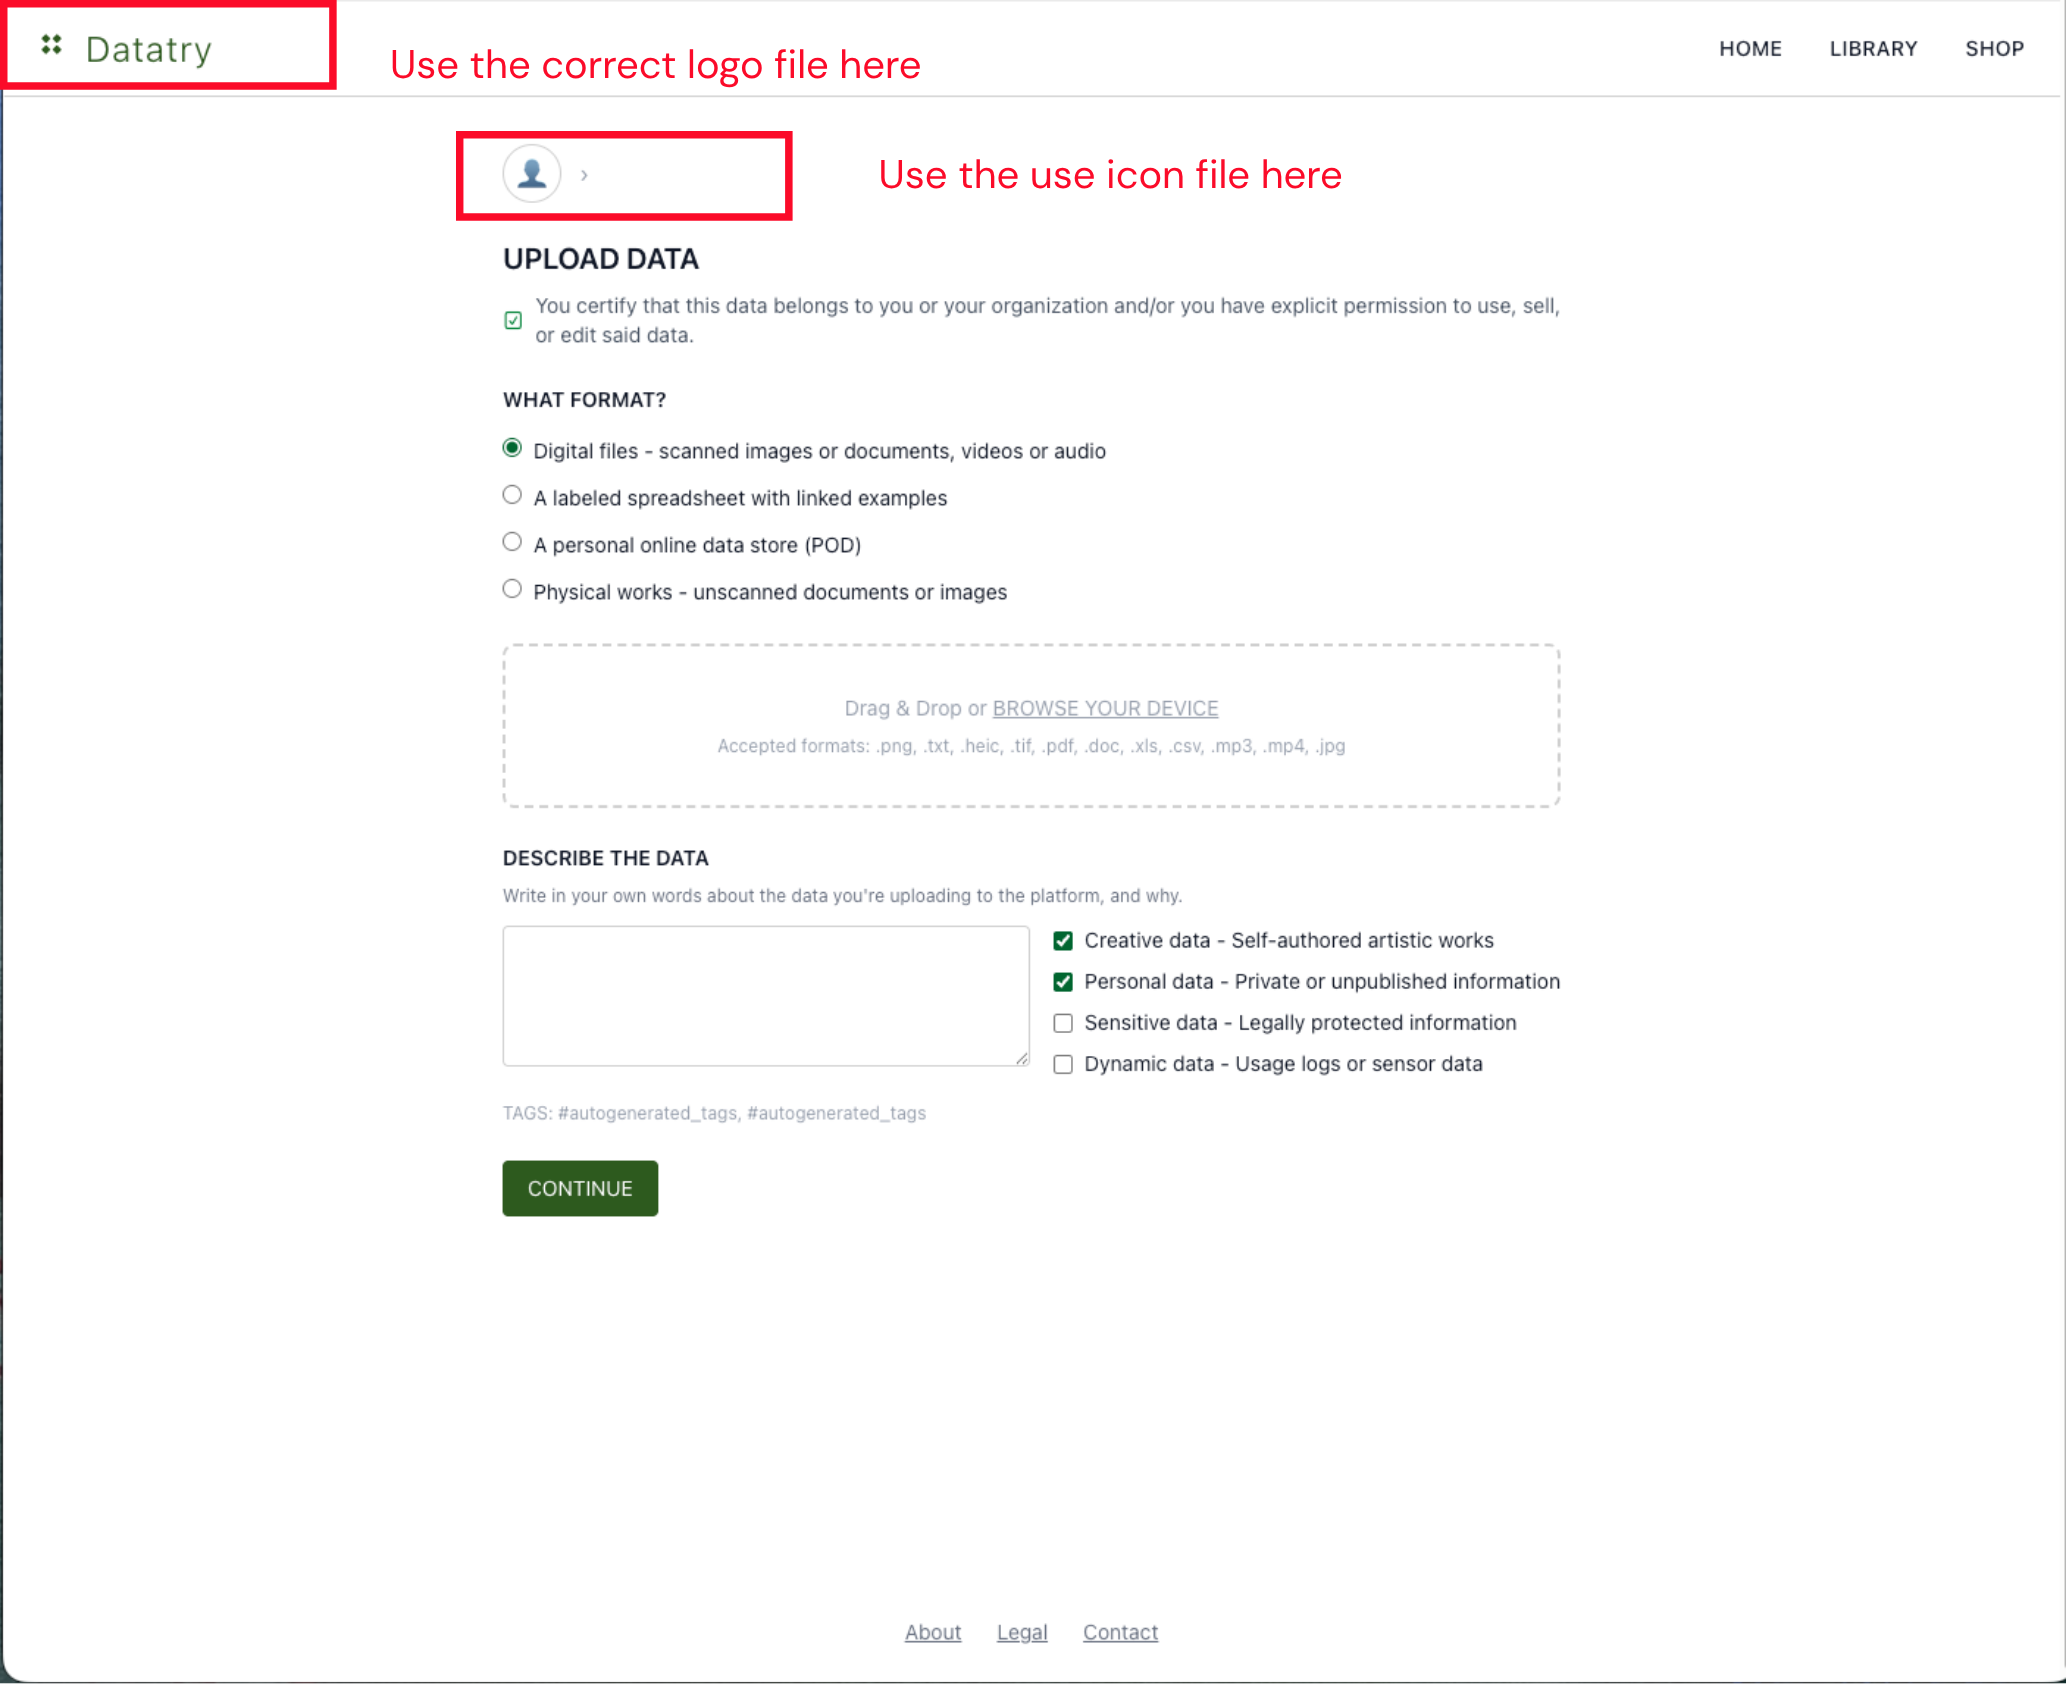Go to HOME in the top navigation
Image resolution: width=2066 pixels, height=1684 pixels.
pos(1750,49)
